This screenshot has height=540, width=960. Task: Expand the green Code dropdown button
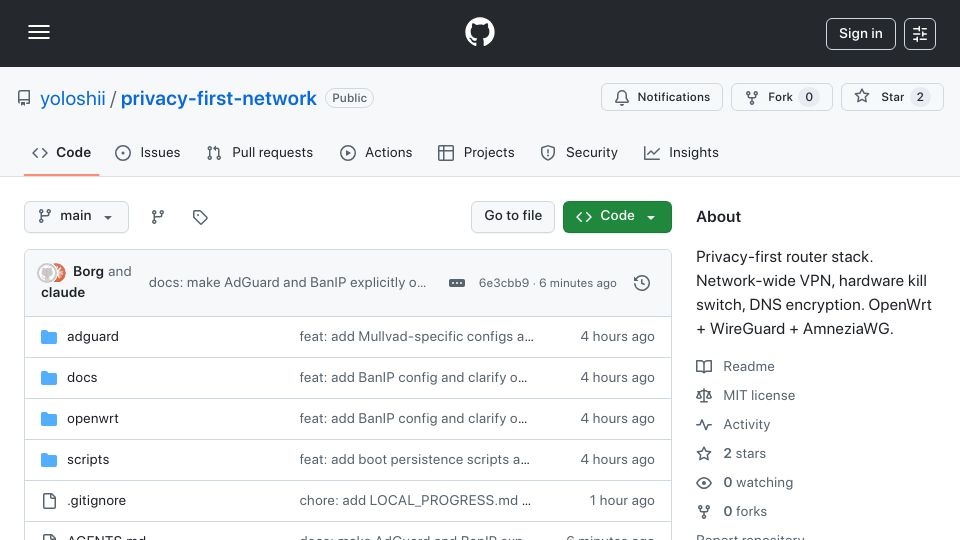617,217
